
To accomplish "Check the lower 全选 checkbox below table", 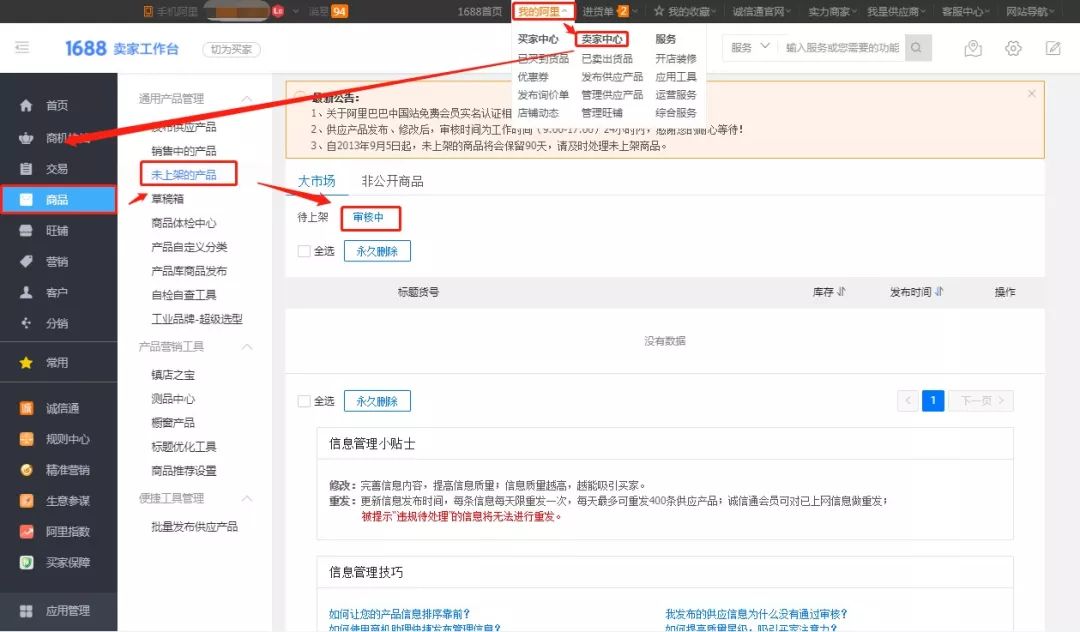I will point(304,401).
